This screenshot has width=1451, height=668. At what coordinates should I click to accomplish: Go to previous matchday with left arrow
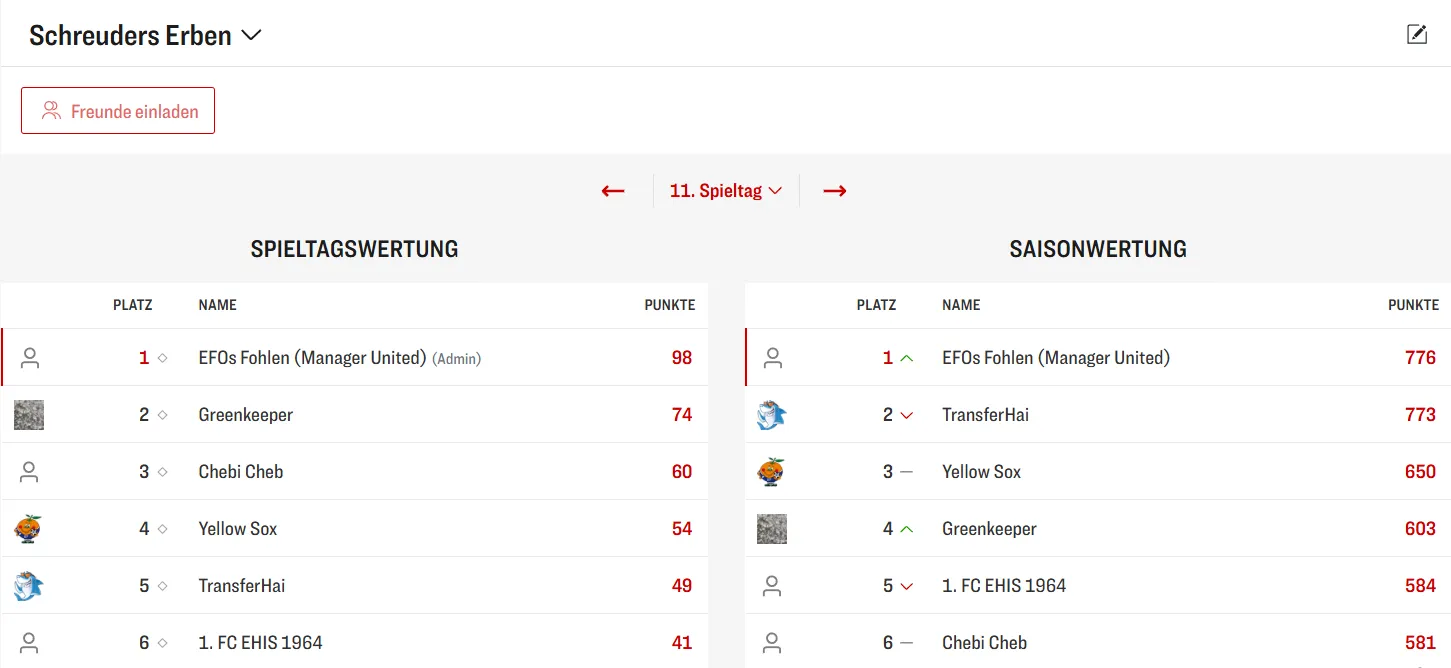(613, 191)
